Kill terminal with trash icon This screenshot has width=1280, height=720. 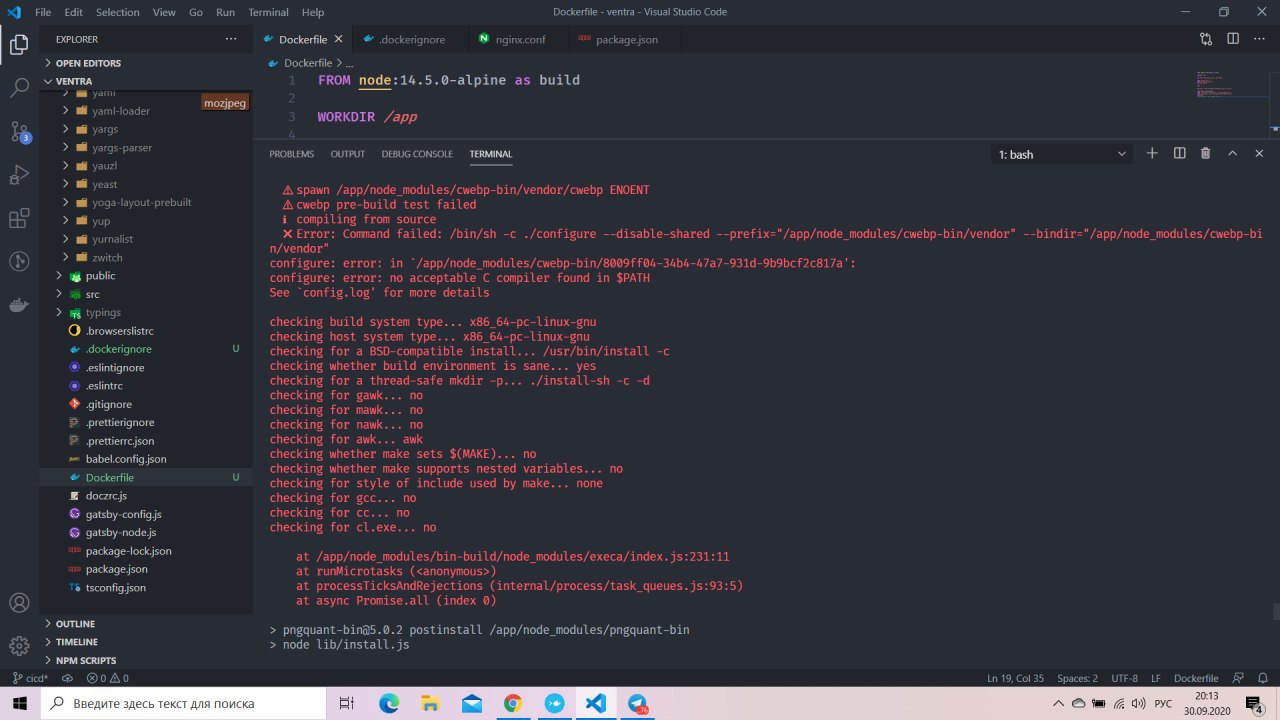1205,153
